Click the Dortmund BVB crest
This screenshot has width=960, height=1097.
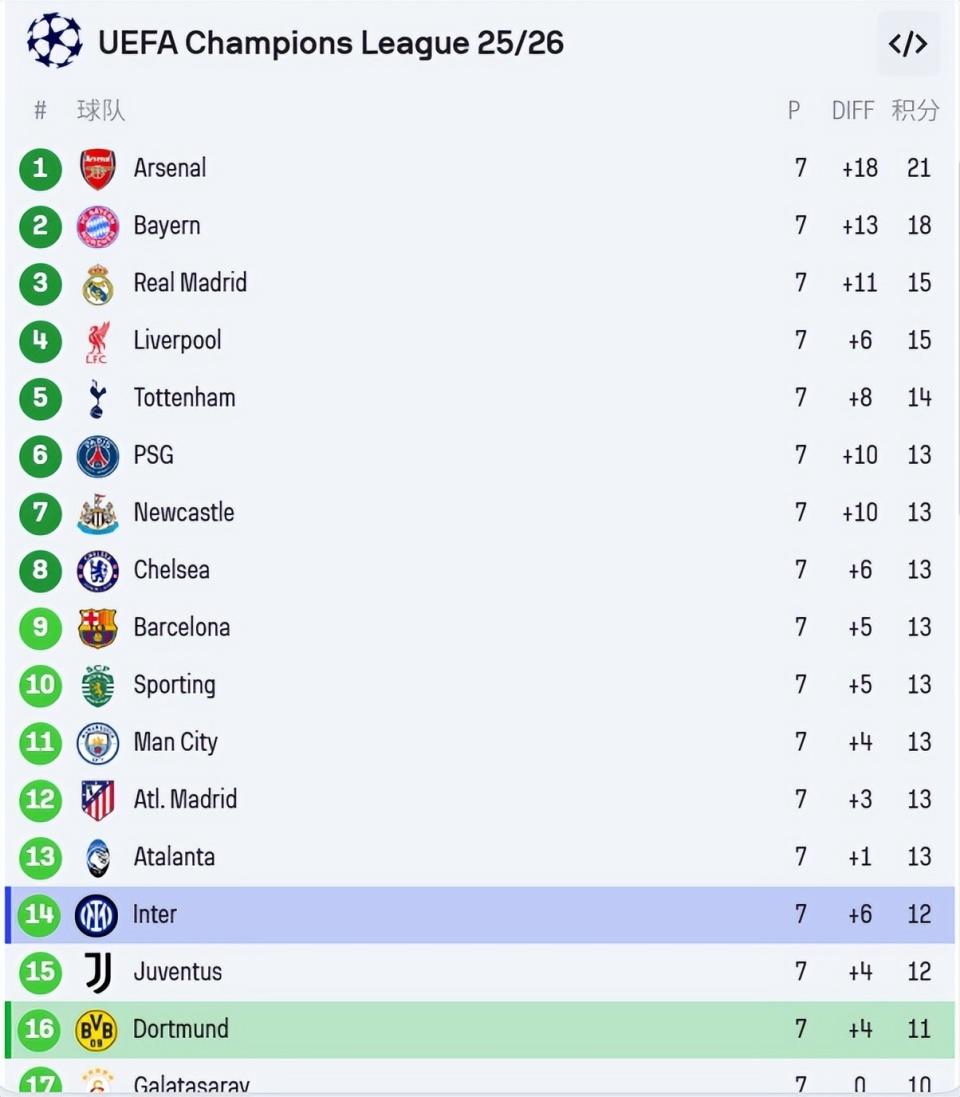point(97,1030)
